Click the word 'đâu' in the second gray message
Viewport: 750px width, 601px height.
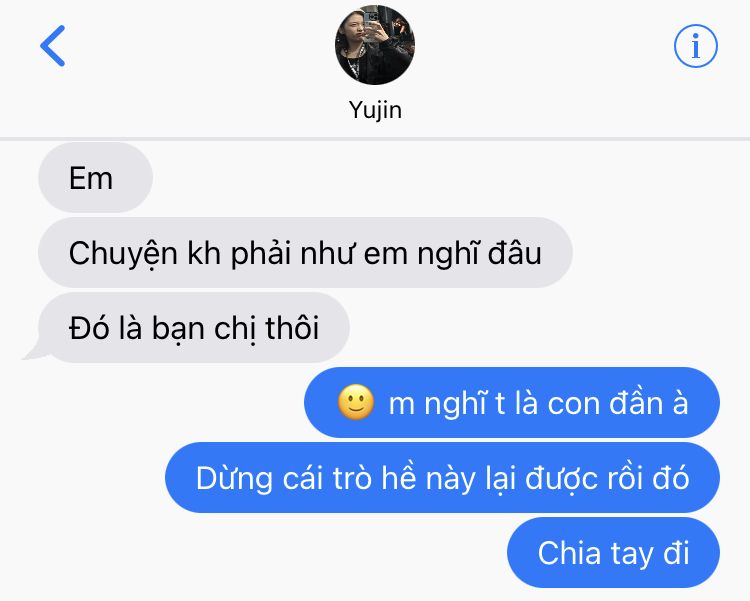[515, 253]
